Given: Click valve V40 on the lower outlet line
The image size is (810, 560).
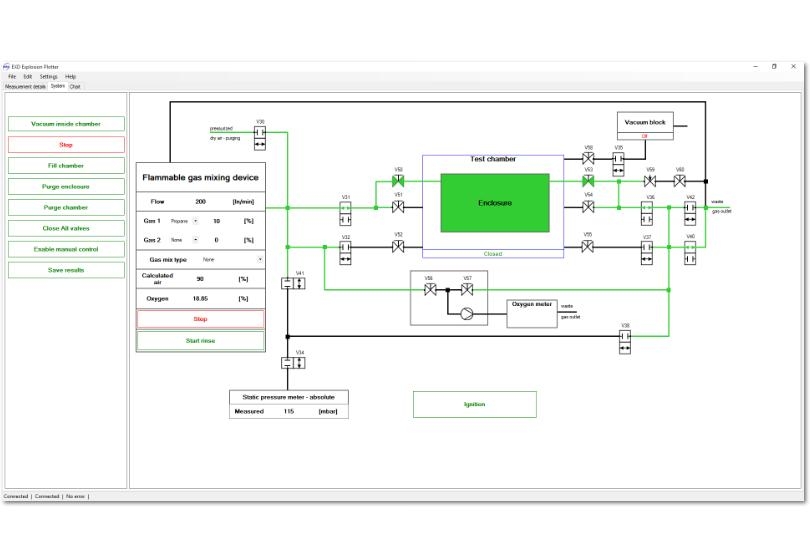Looking at the screenshot, I should pos(690,253).
